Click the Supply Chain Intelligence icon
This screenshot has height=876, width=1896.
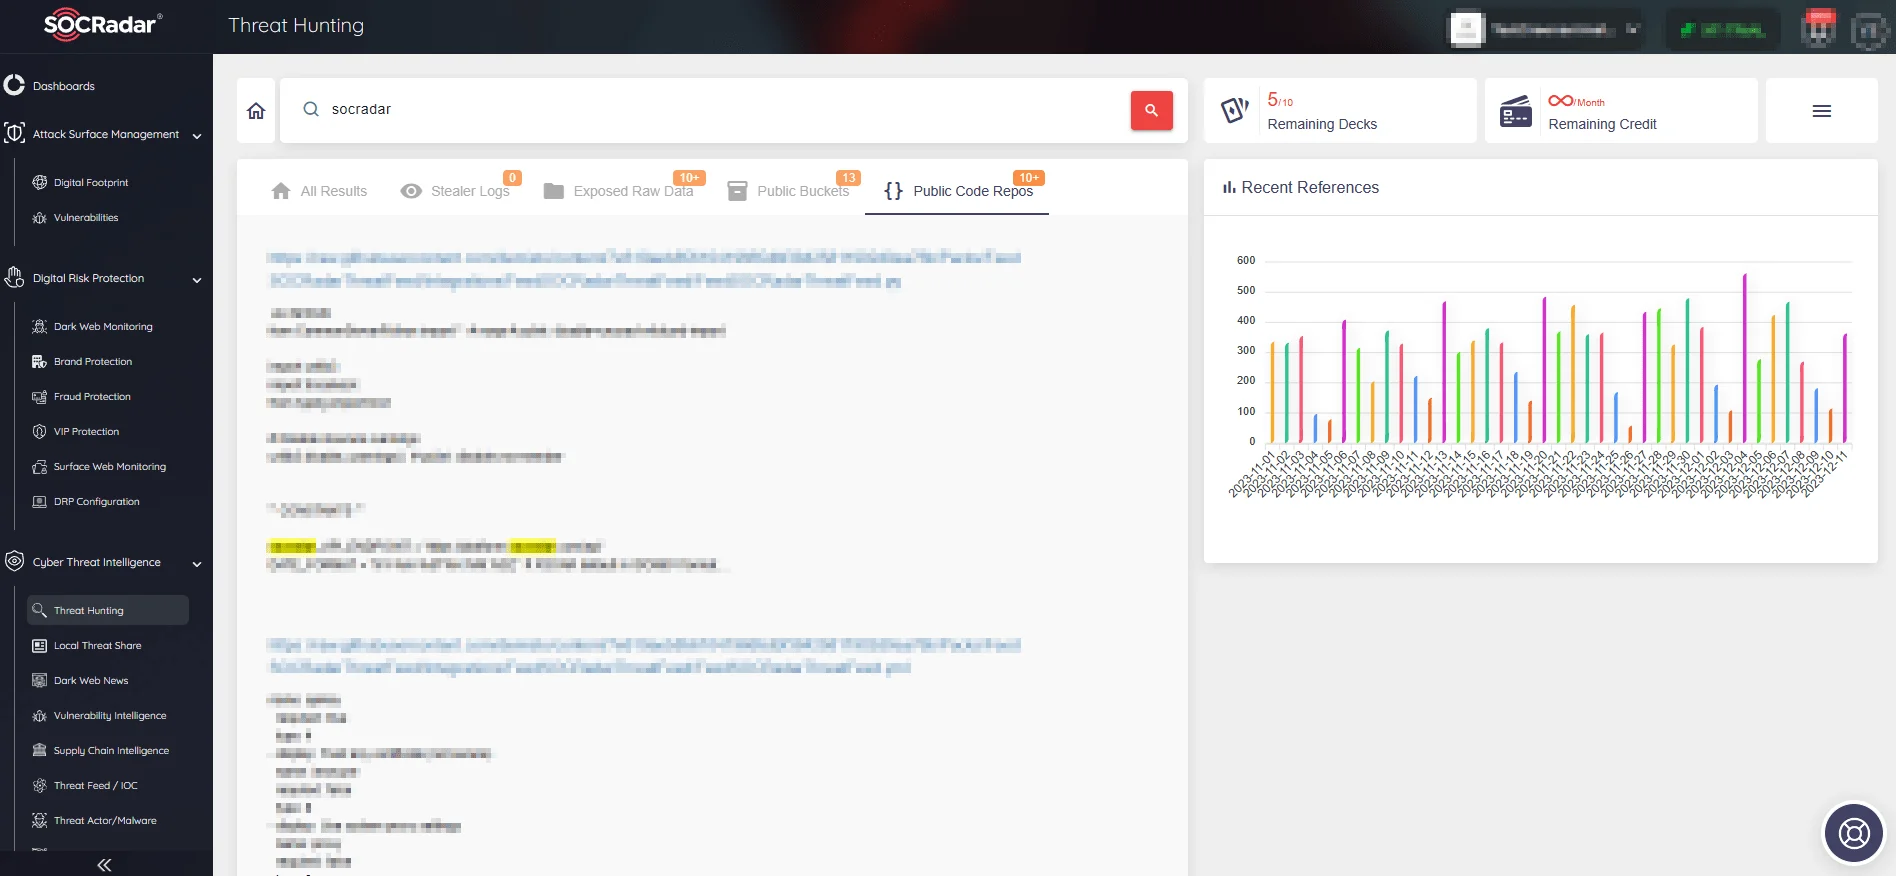pos(40,750)
